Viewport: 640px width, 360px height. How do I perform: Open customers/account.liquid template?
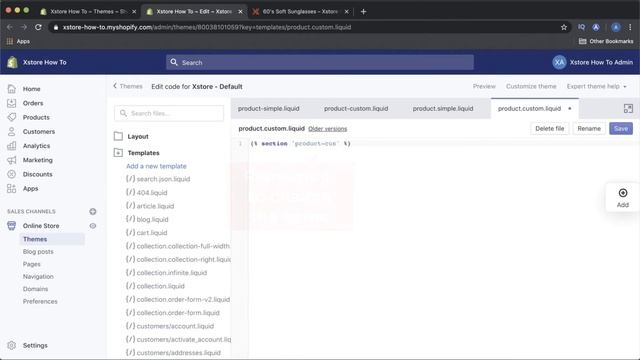(x=170, y=326)
